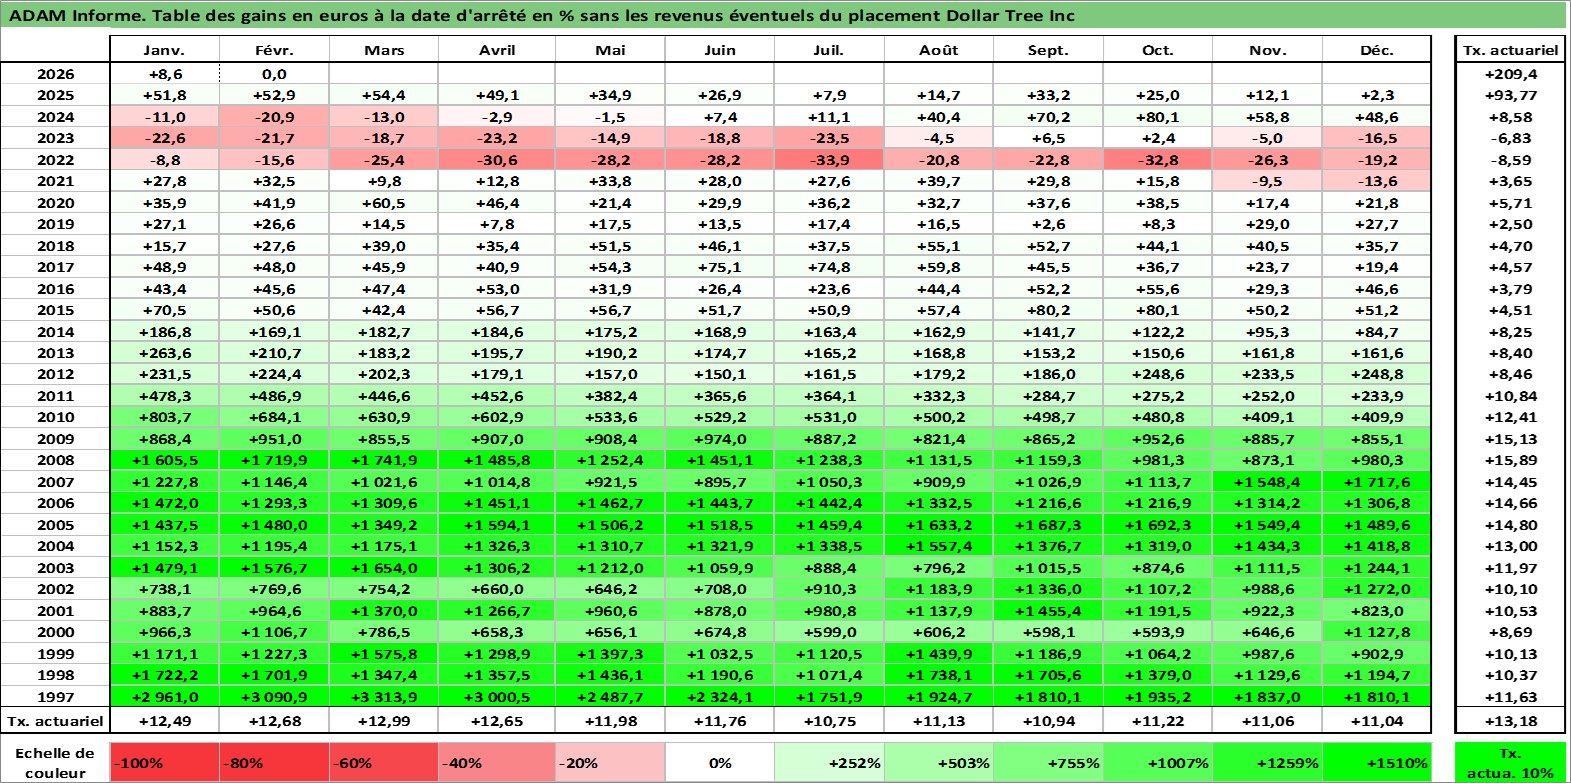Click the 2015 year row label
Viewport: 1571px width, 783px height.
click(x=55, y=310)
